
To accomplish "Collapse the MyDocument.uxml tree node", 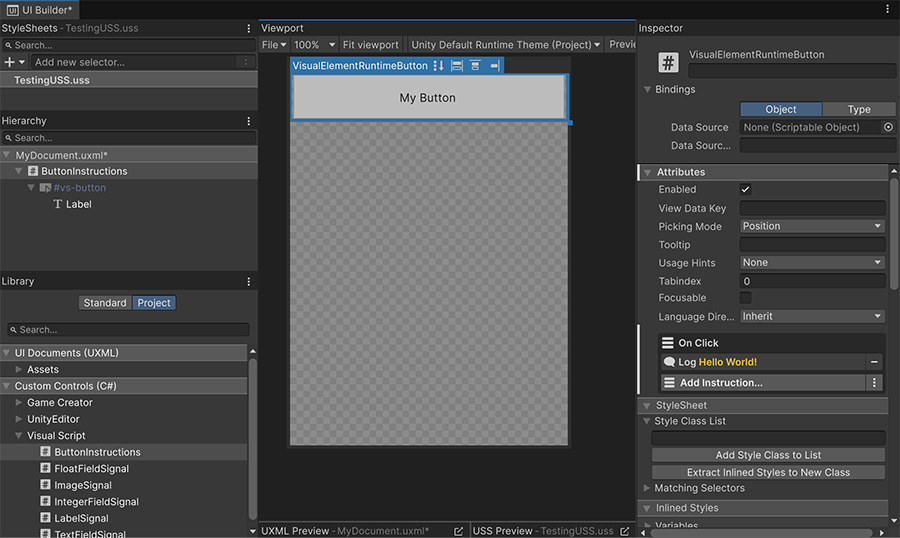I will pos(6,155).
